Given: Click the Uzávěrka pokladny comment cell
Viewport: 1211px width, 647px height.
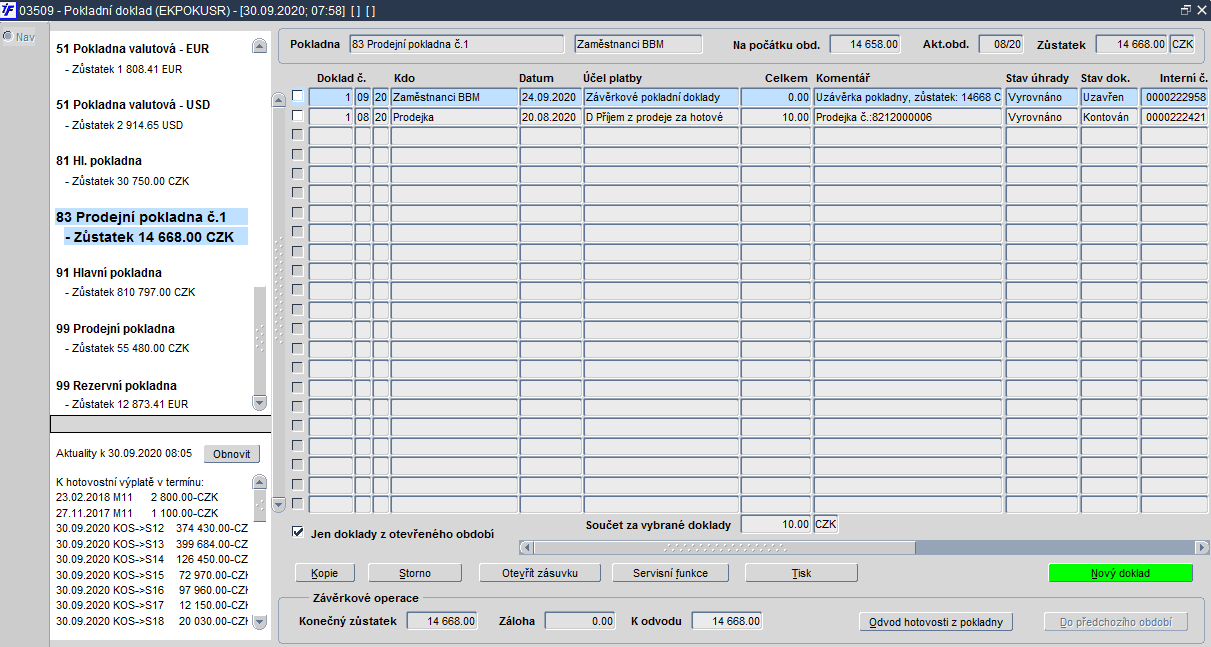Looking at the screenshot, I should (x=908, y=97).
